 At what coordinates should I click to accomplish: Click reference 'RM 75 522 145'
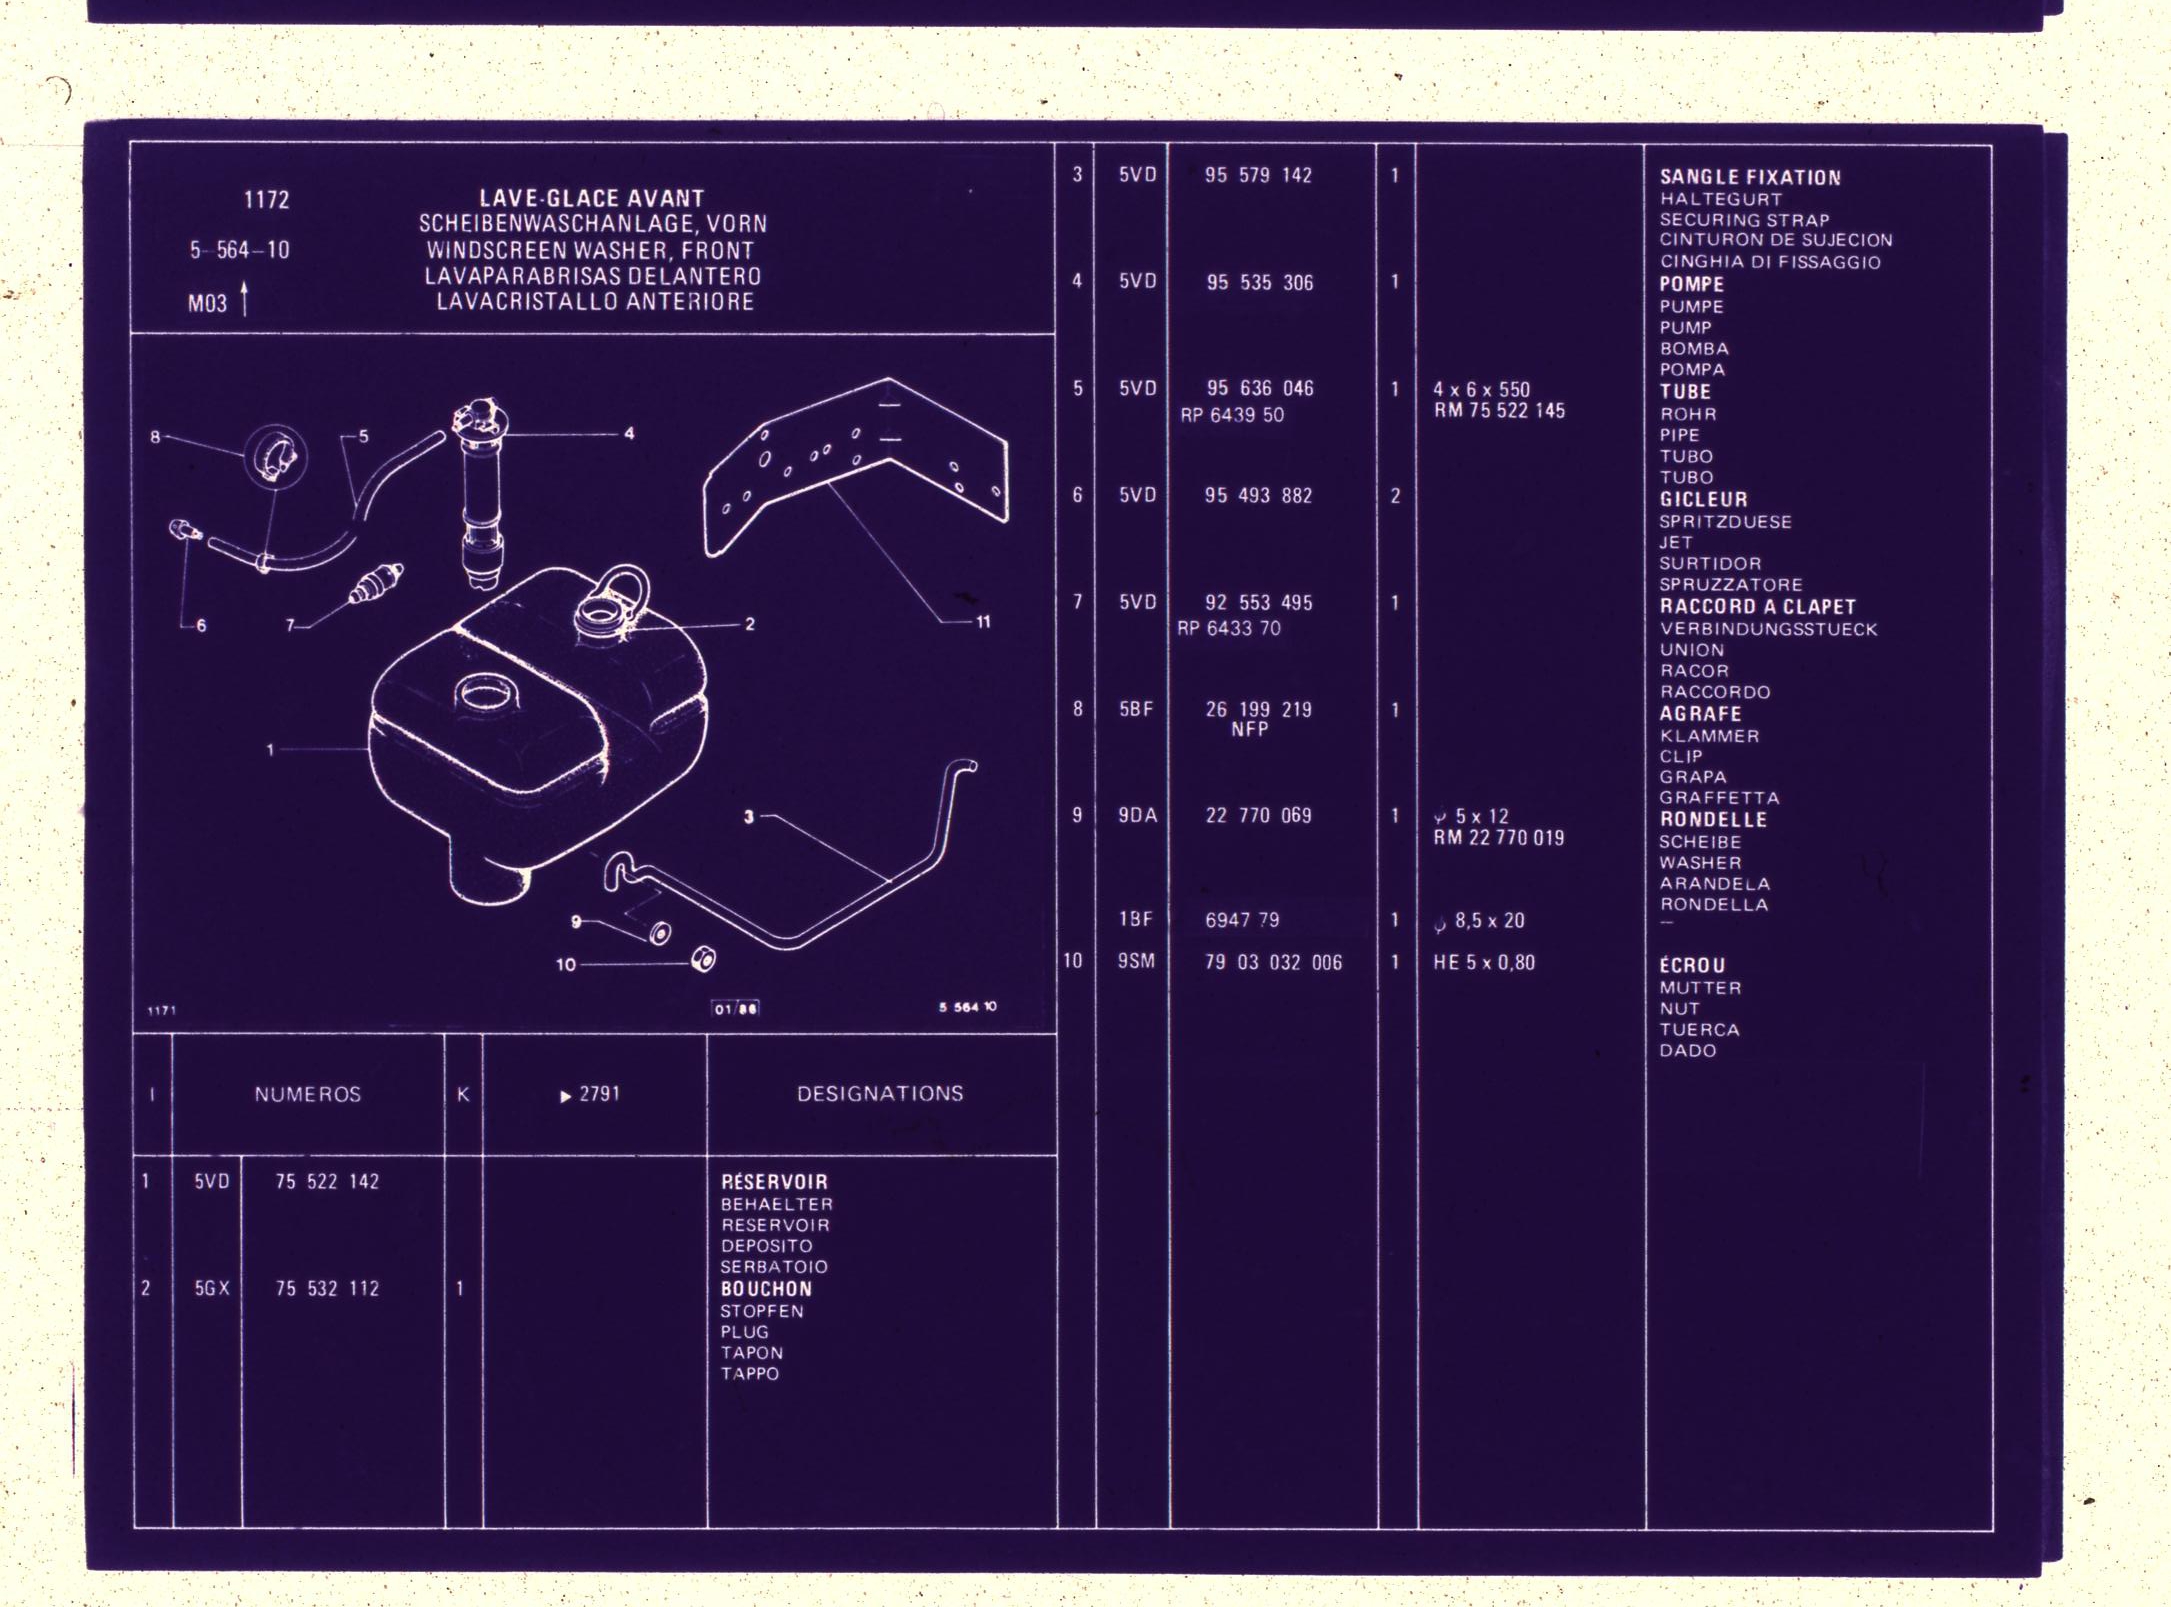[1499, 411]
